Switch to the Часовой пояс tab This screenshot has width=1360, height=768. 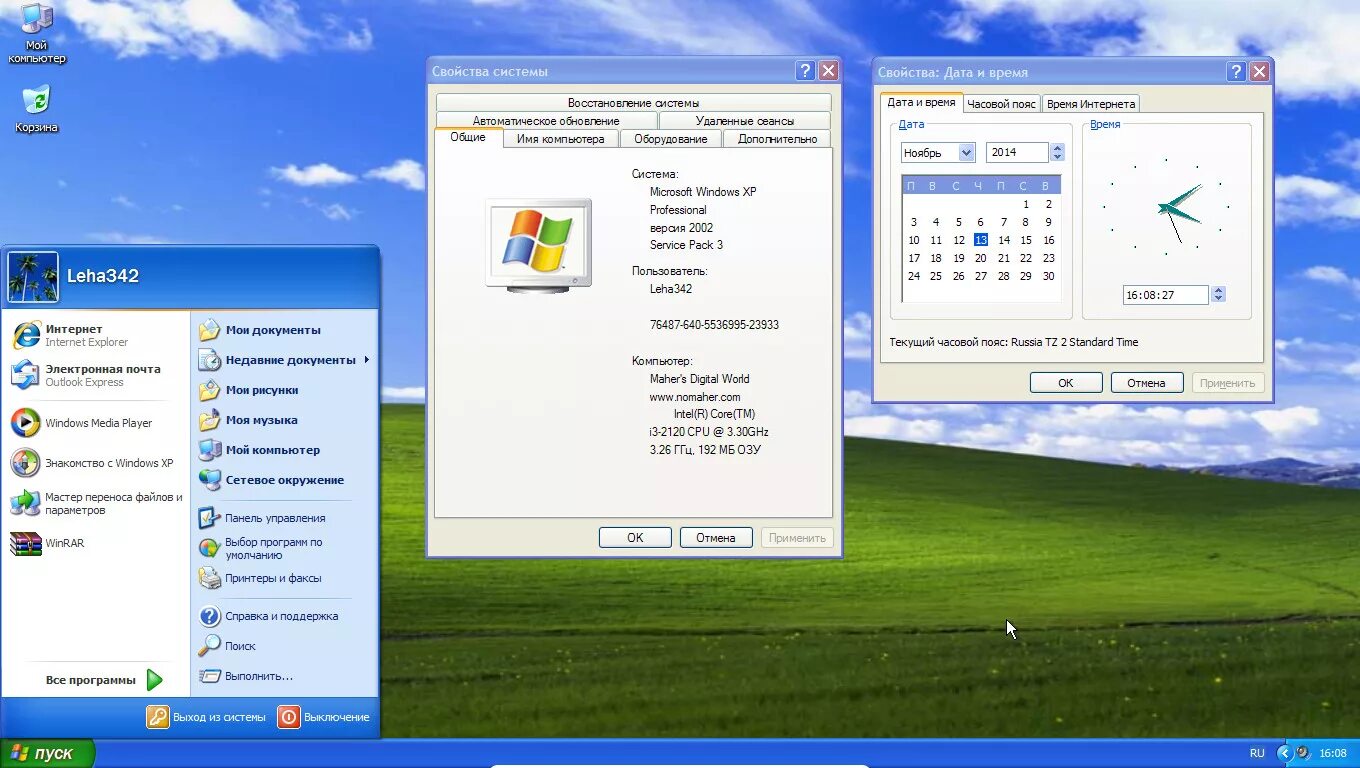pos(1000,102)
